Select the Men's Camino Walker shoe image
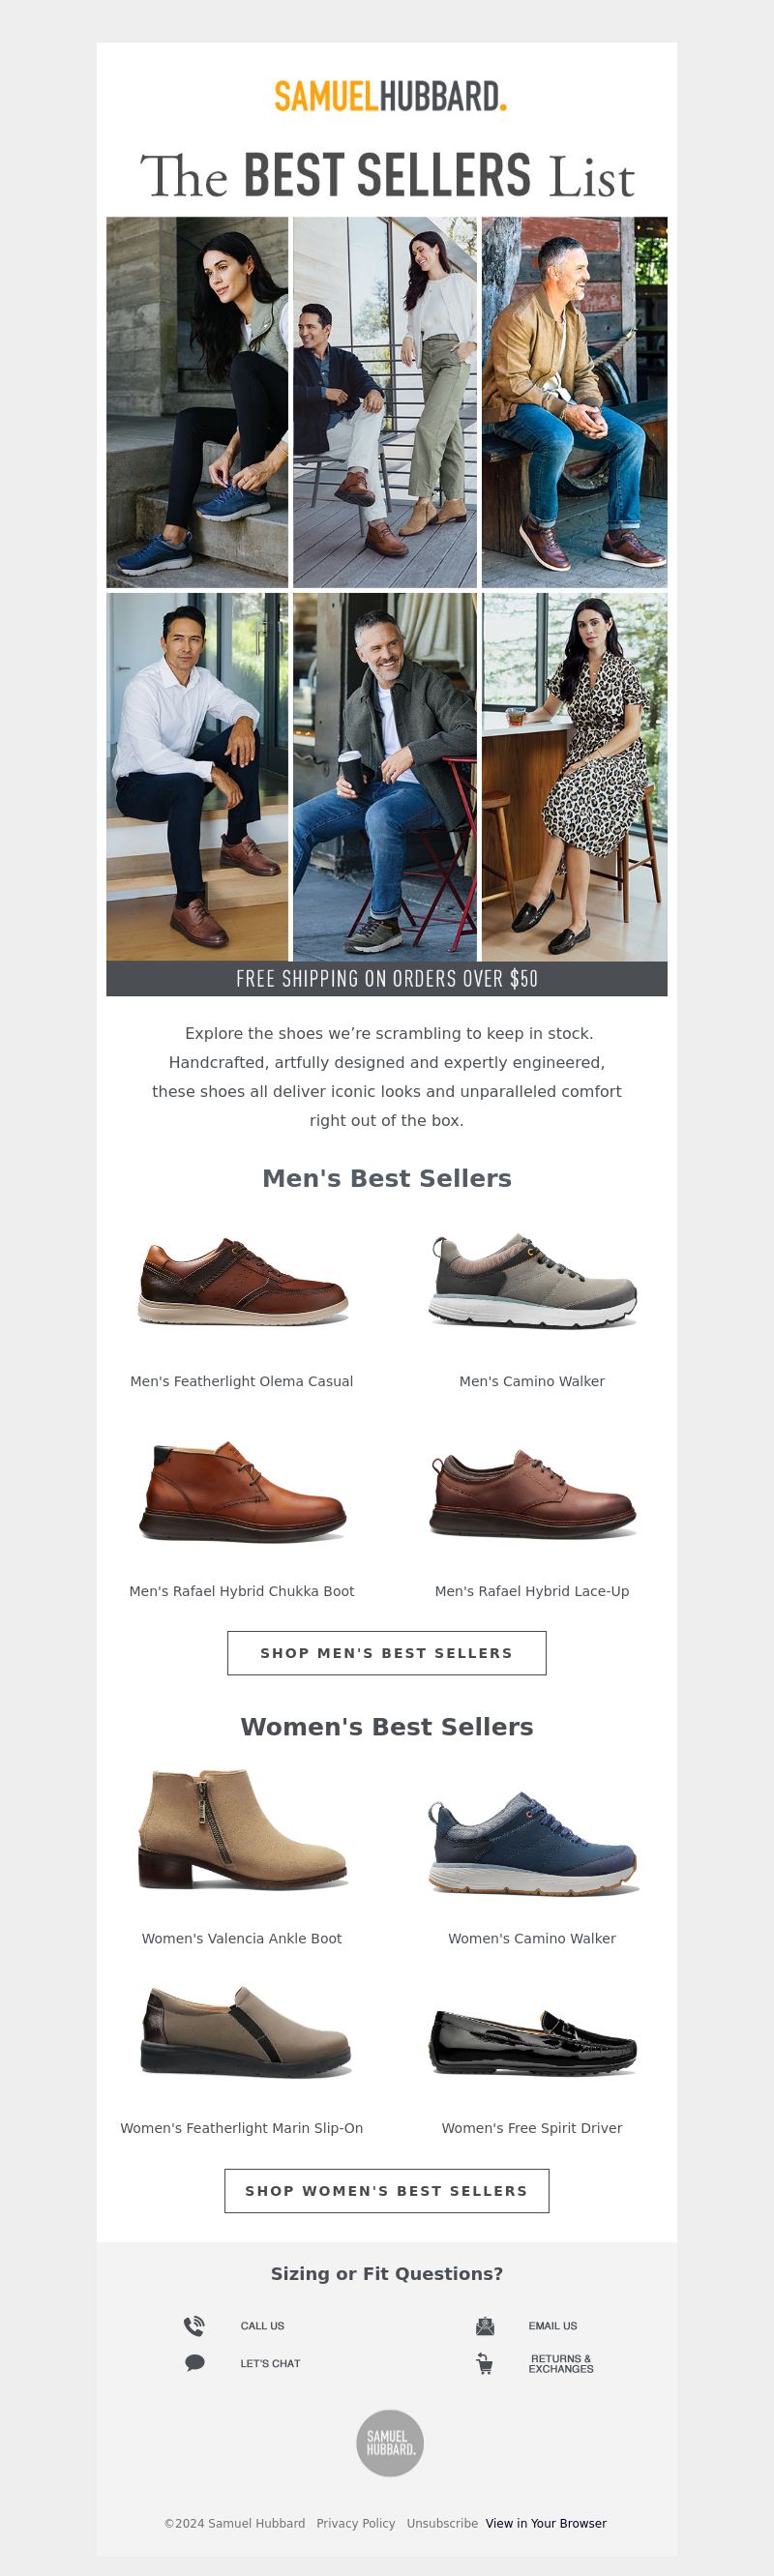 coord(533,1281)
